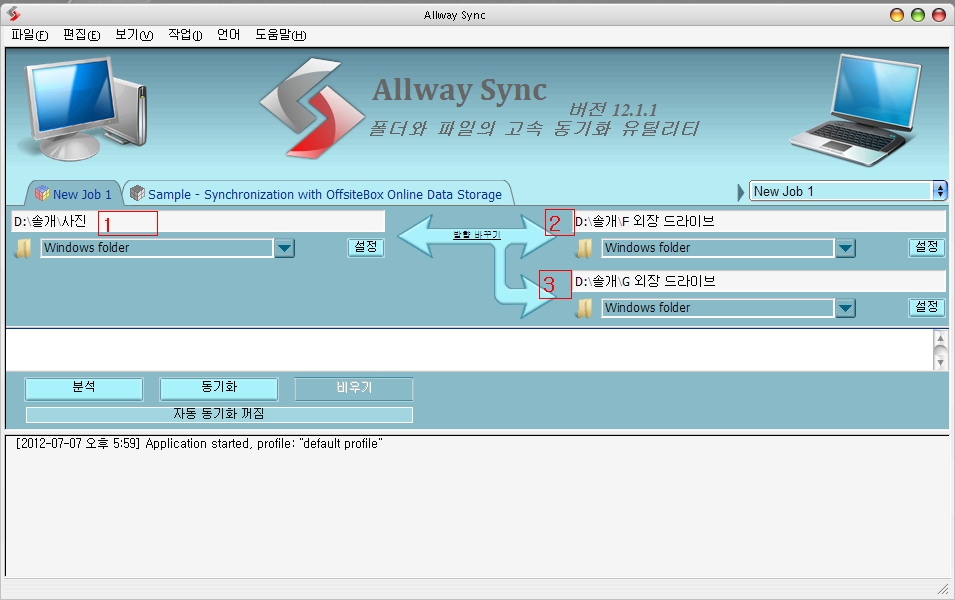
Task: Click the Application started log entry
Action: tap(199, 443)
